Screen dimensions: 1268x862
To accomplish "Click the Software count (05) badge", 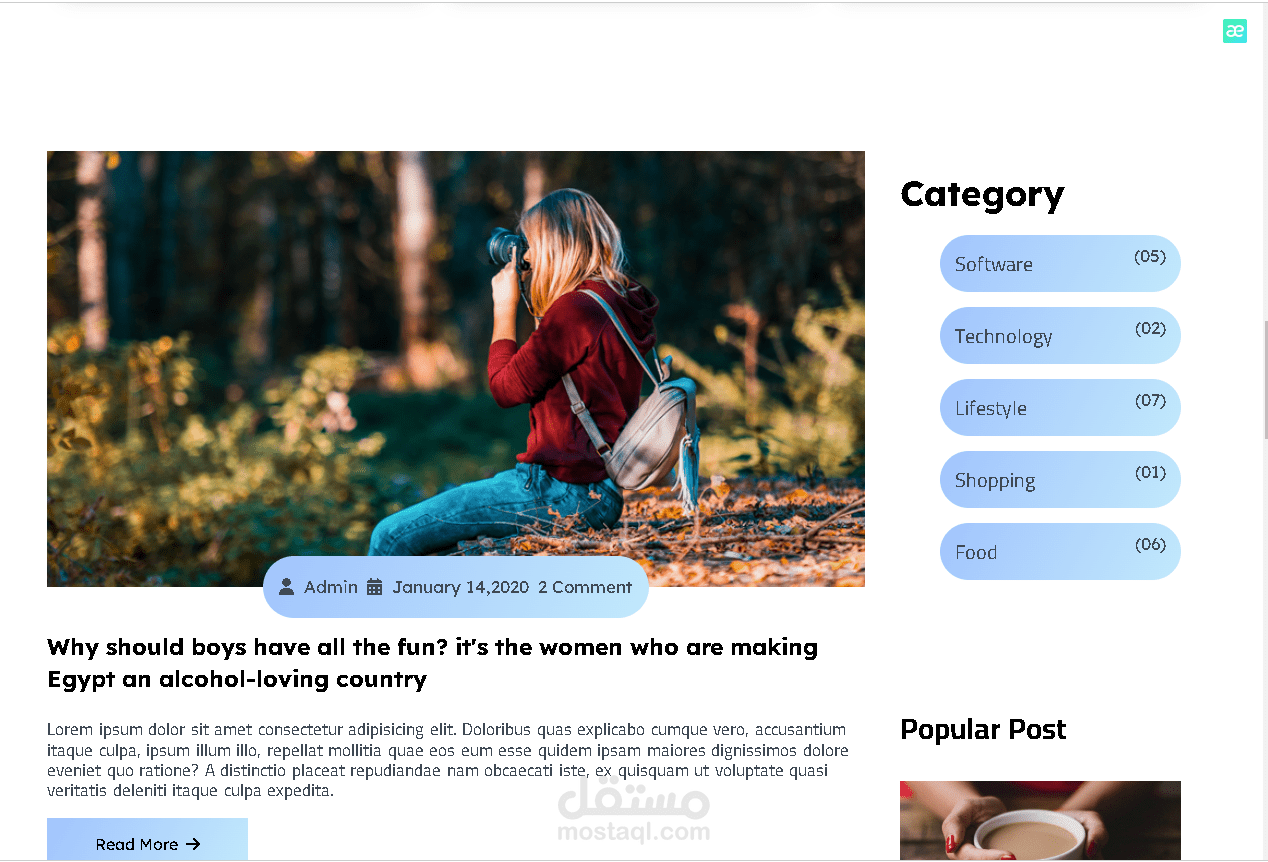I will [x=1150, y=256].
